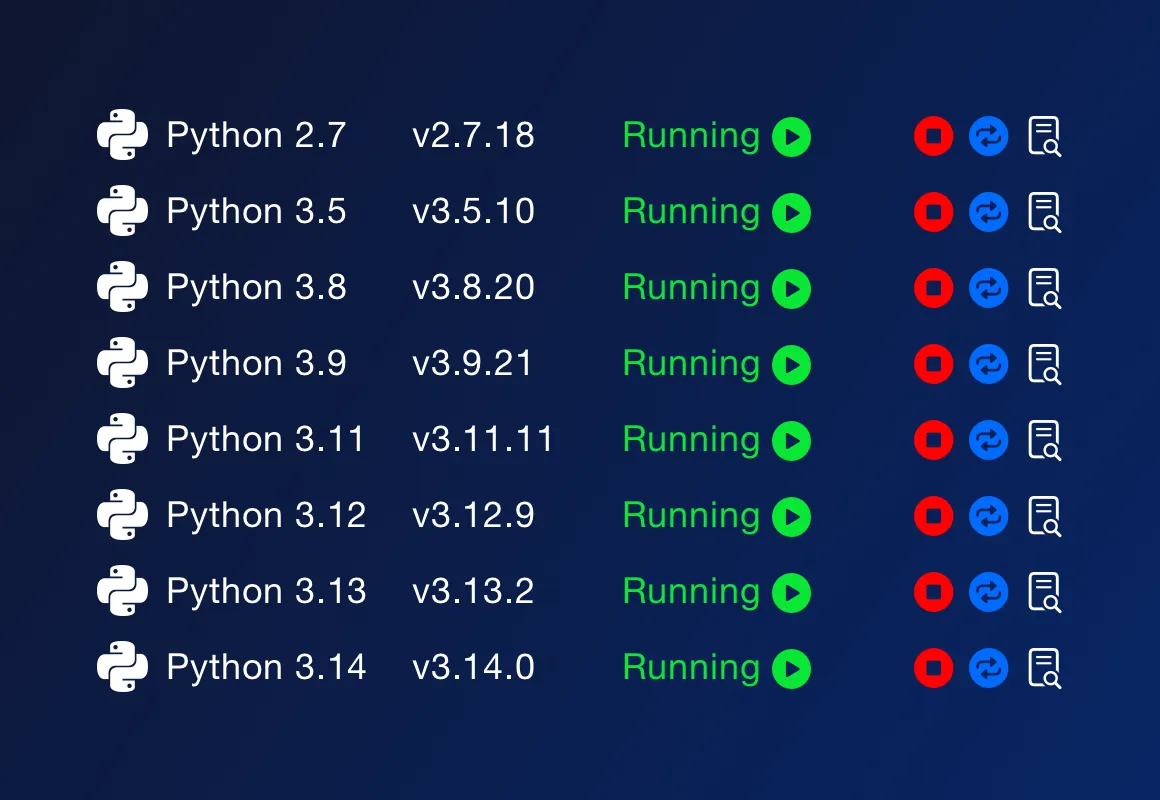
Task: Click the Python logo beside Python 3.12
Action: [x=123, y=514]
